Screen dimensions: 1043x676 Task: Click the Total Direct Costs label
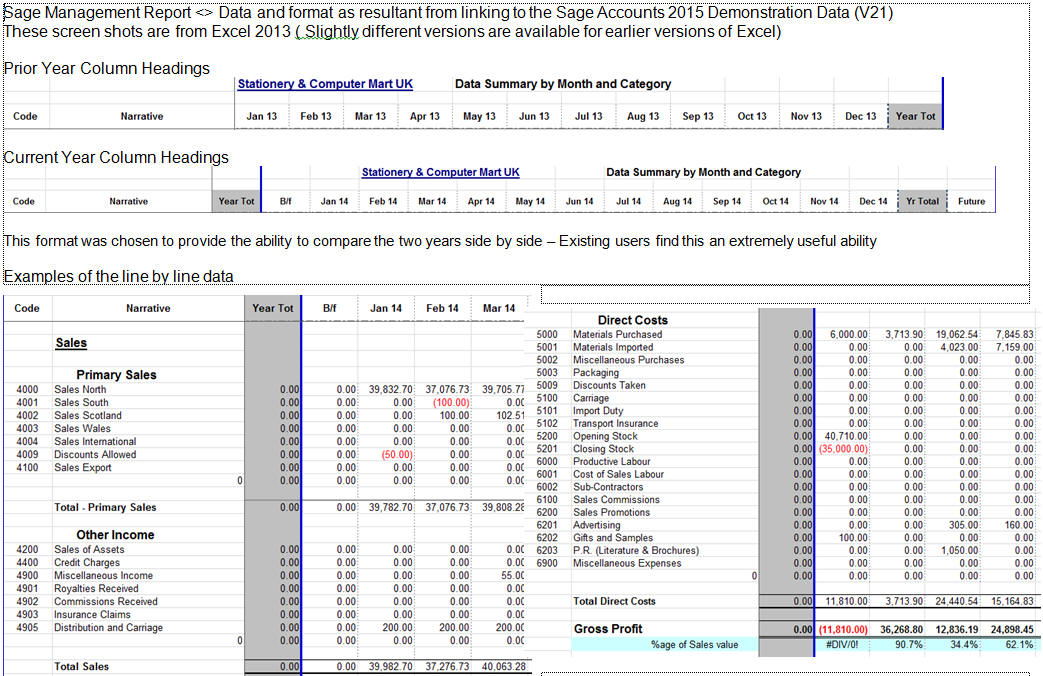click(x=615, y=601)
